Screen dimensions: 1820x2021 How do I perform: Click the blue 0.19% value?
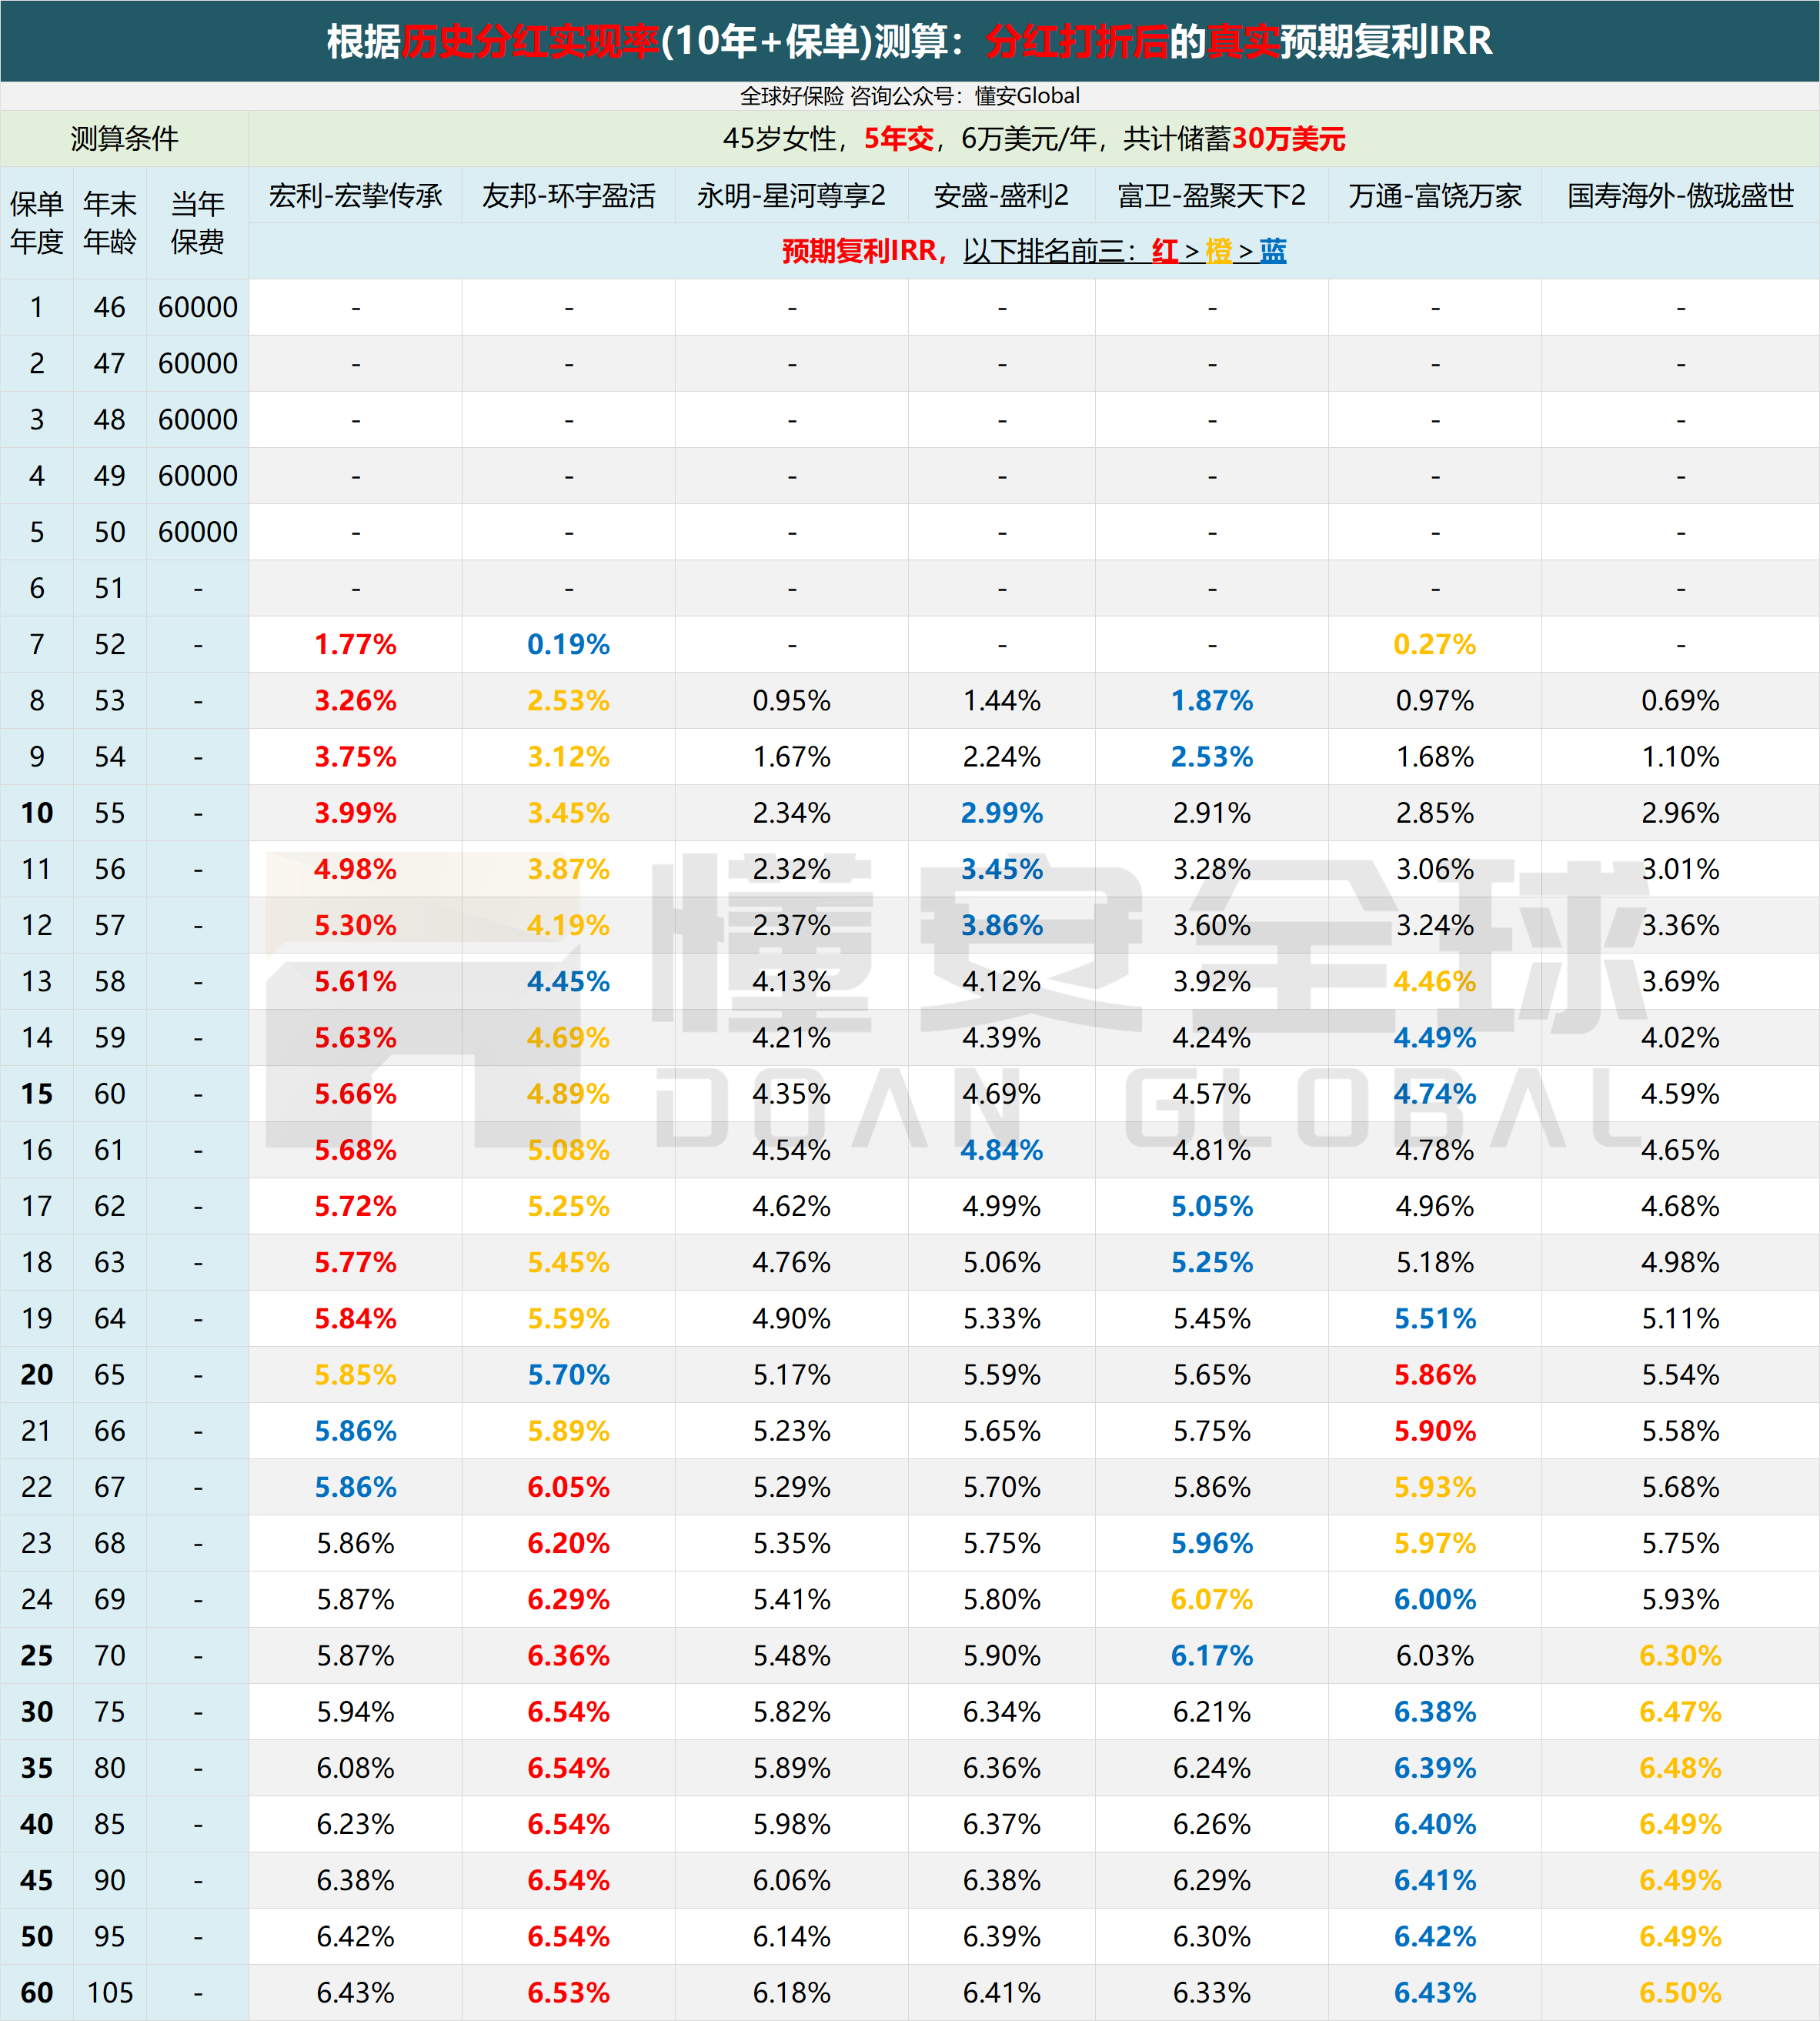[568, 644]
